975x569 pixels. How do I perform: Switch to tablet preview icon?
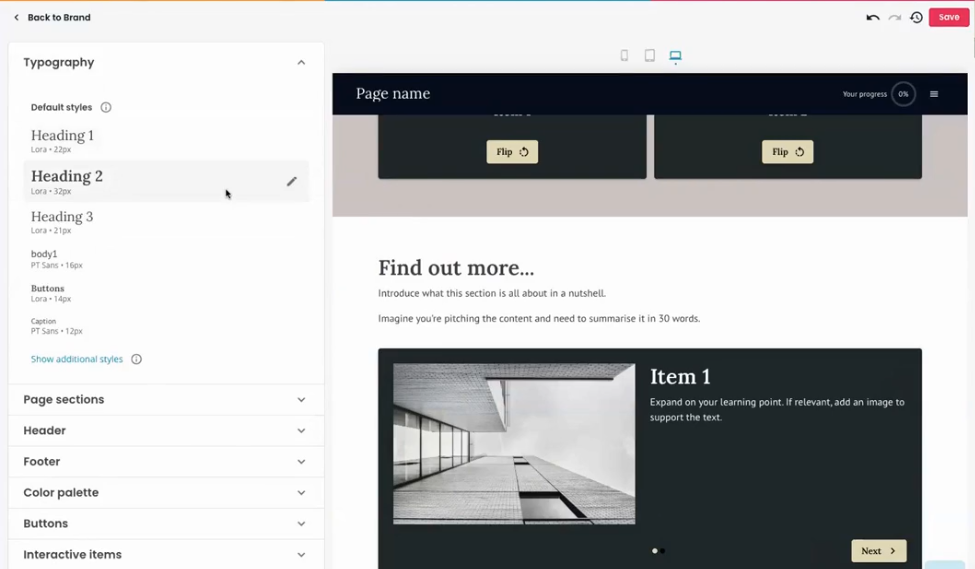(650, 55)
